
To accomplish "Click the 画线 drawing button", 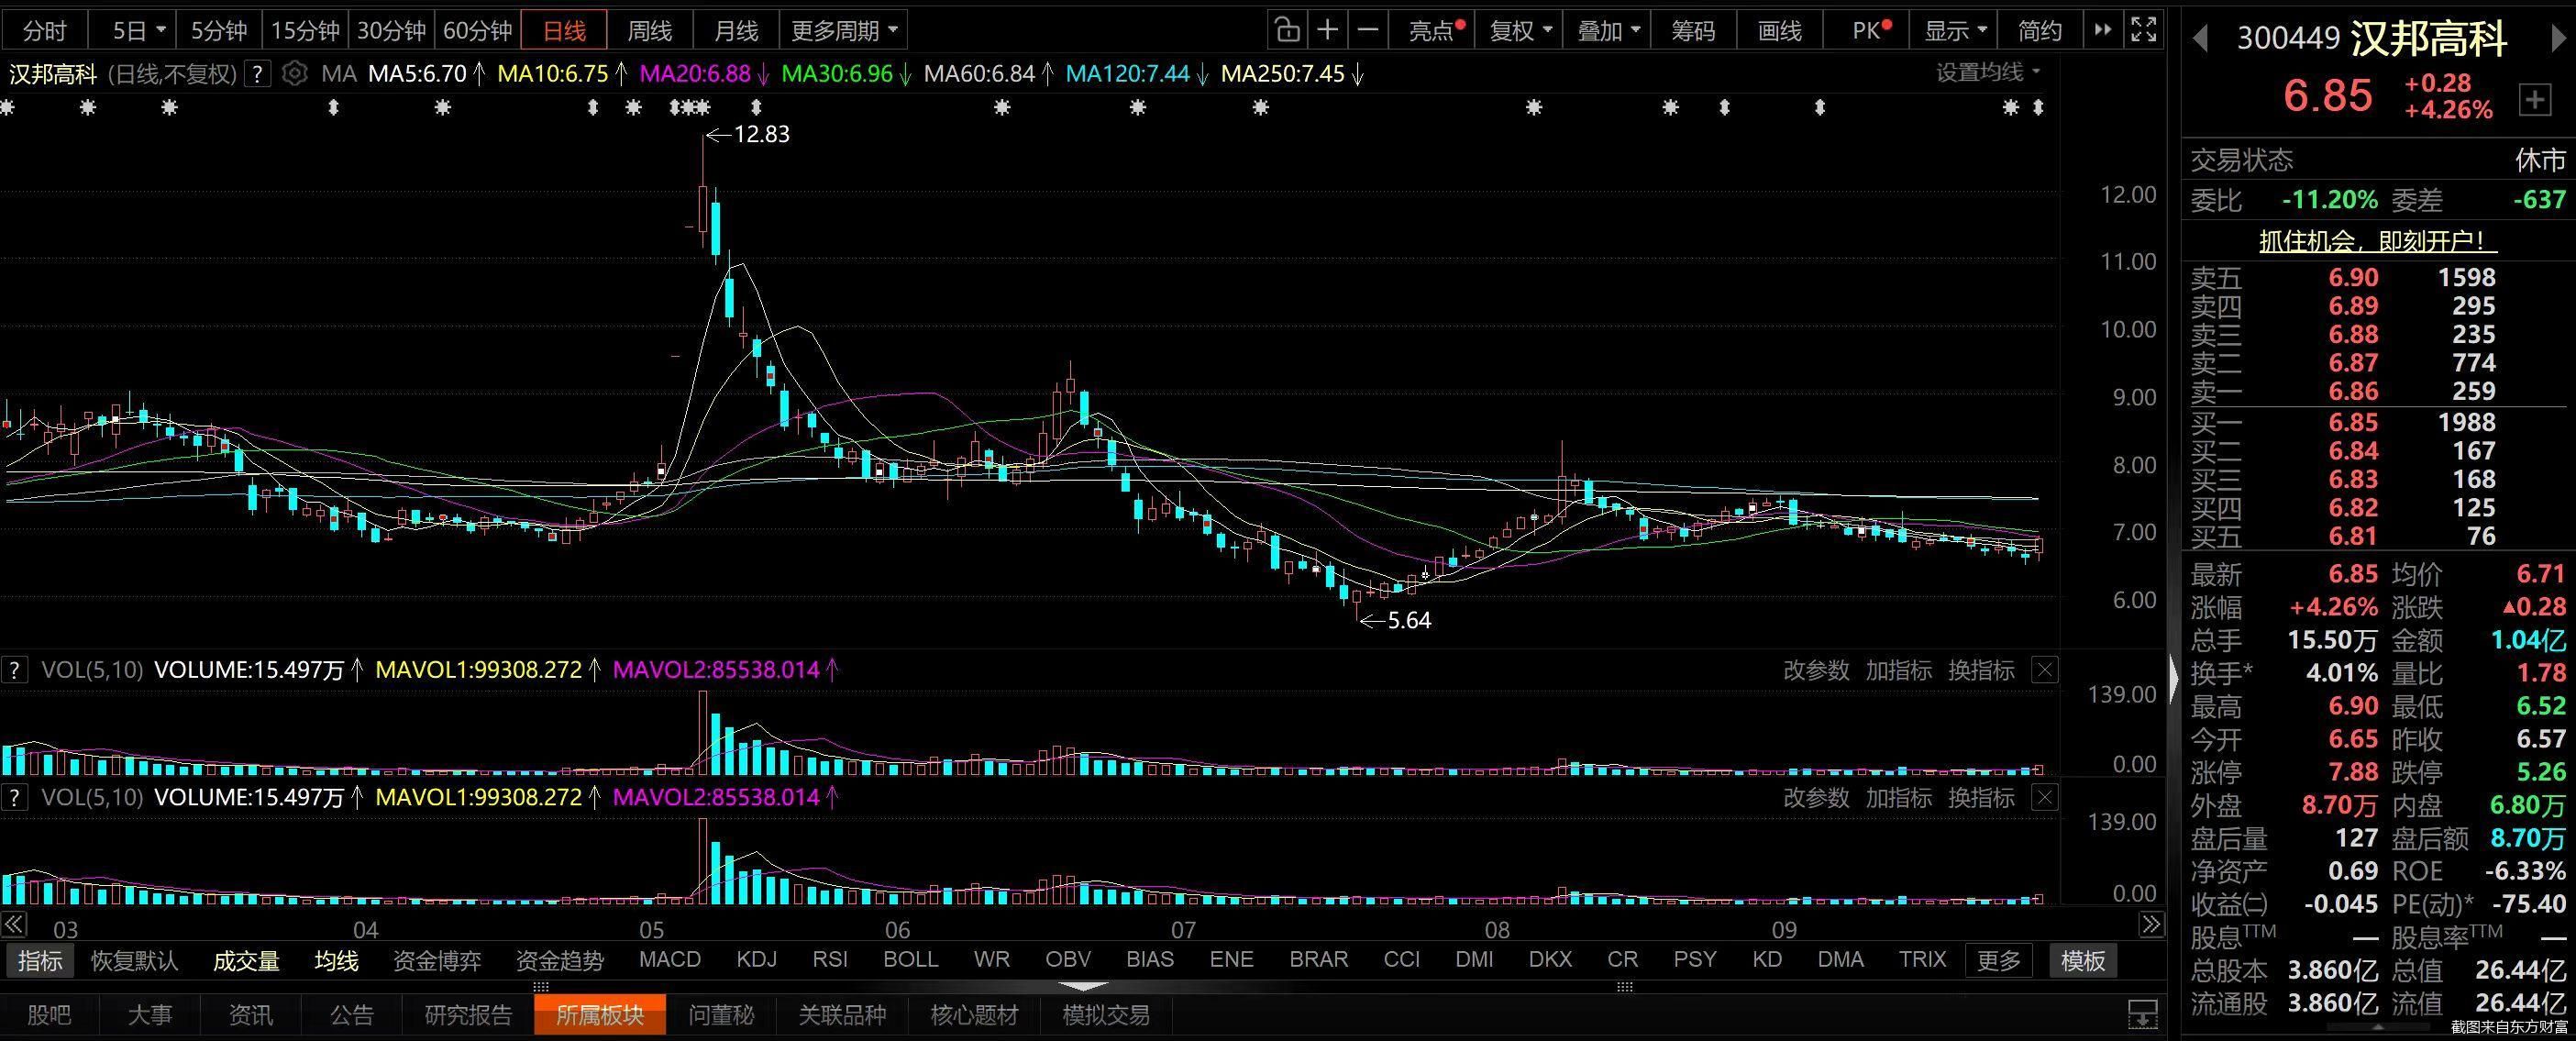I will click(x=1780, y=31).
